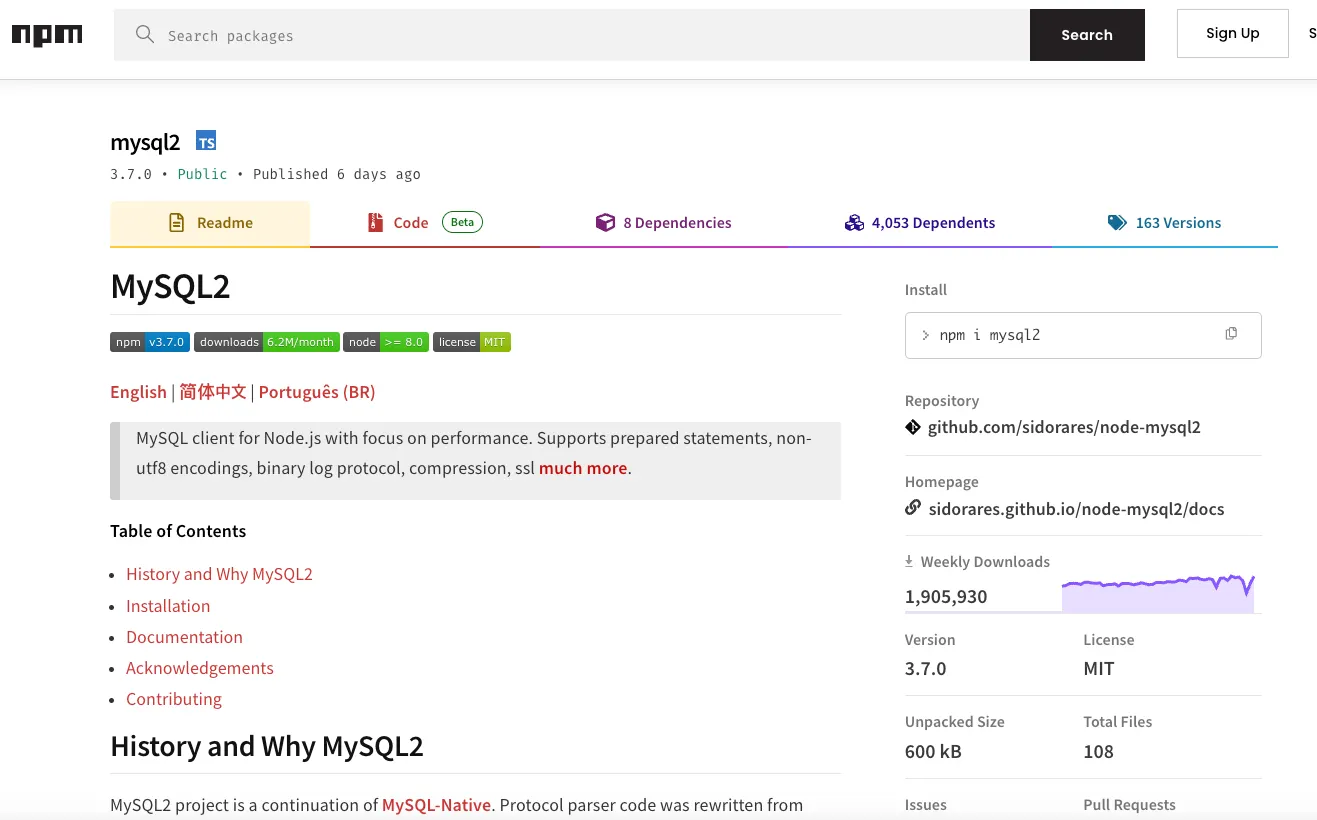1317x820 pixels.
Task: Open the Readme tab
Action: [210, 223]
